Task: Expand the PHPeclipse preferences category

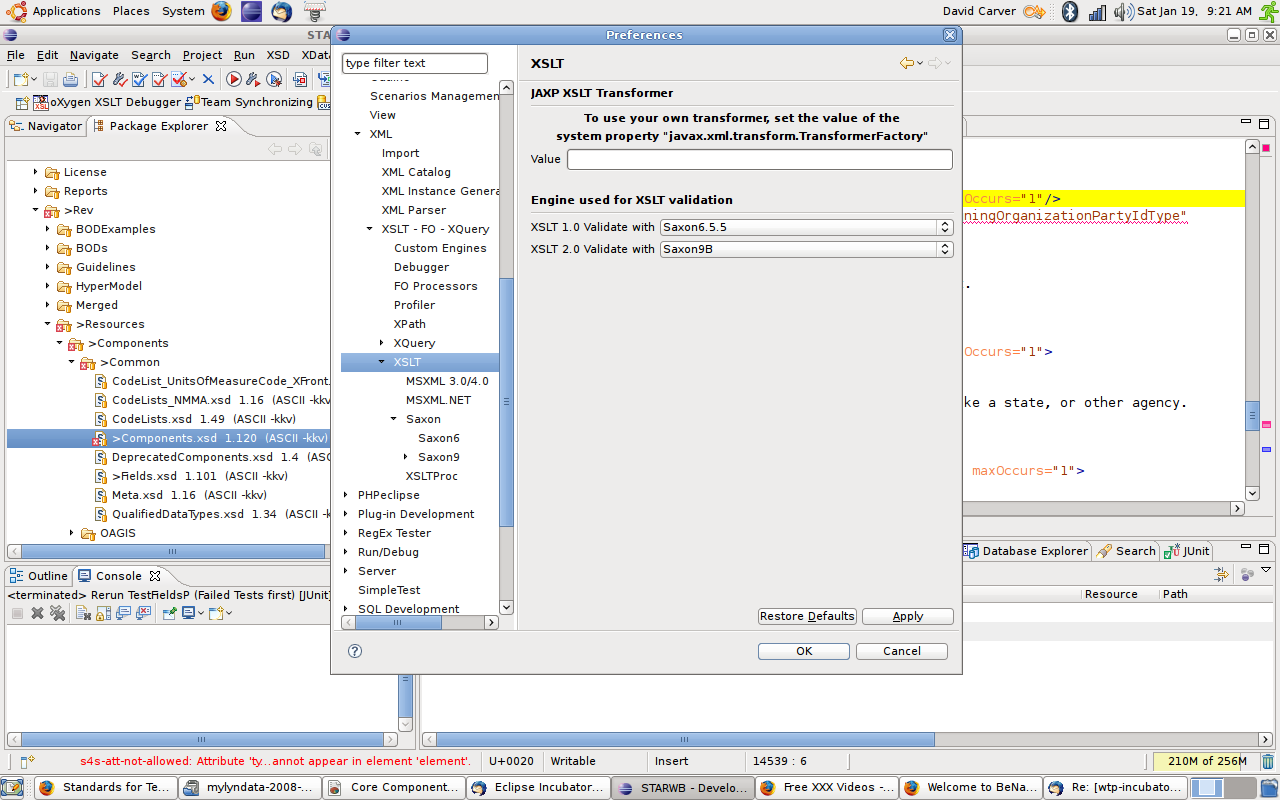Action: [x=346, y=495]
